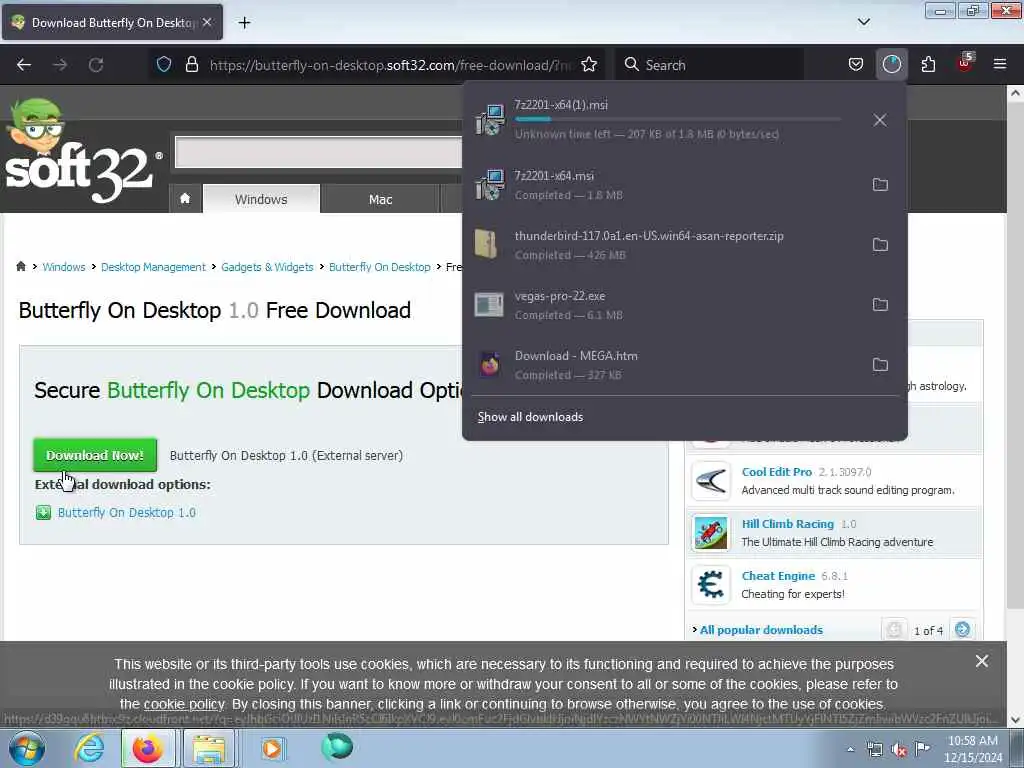Click the breadcrumb home icon
The image size is (1024, 768).
coord(21,266)
